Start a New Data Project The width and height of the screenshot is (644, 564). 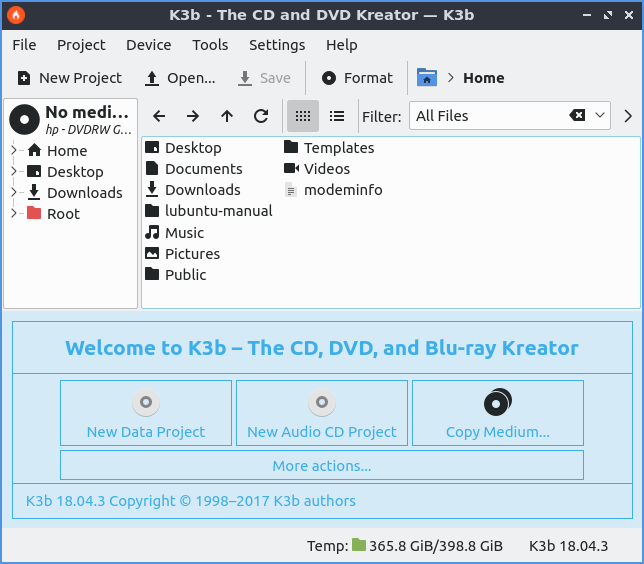point(146,413)
